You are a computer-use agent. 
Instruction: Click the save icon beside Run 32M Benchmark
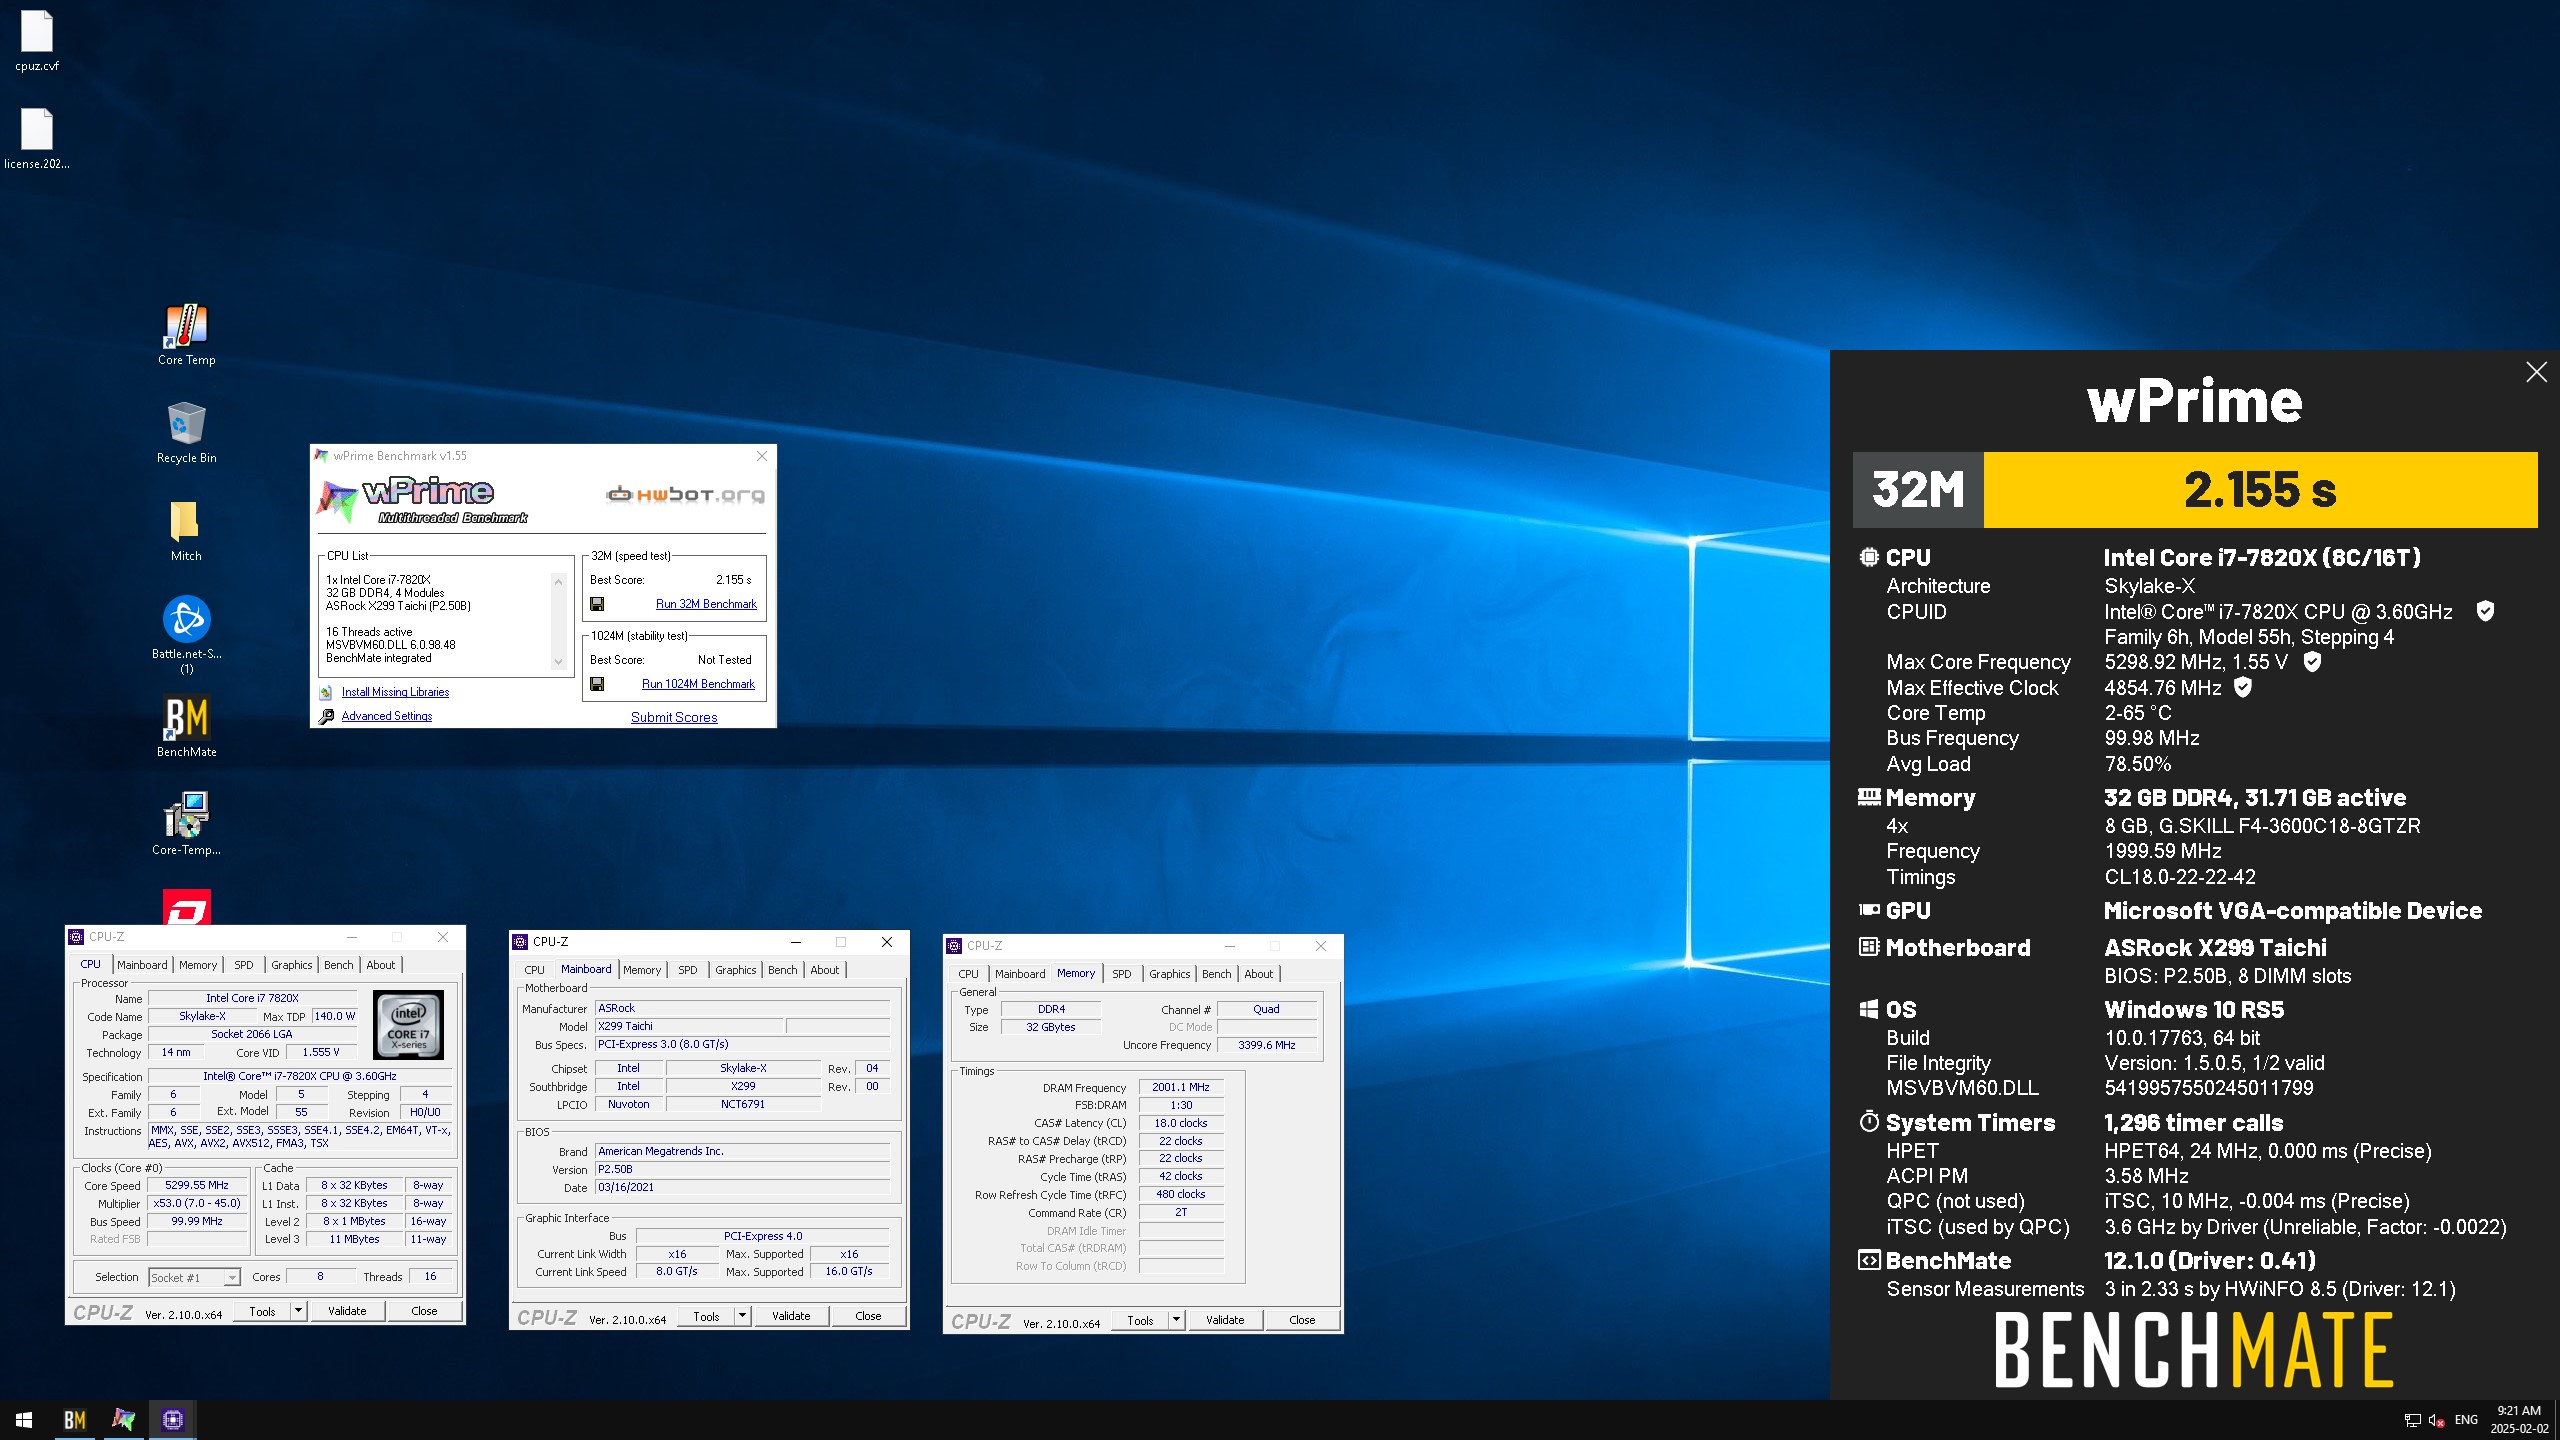tap(597, 604)
